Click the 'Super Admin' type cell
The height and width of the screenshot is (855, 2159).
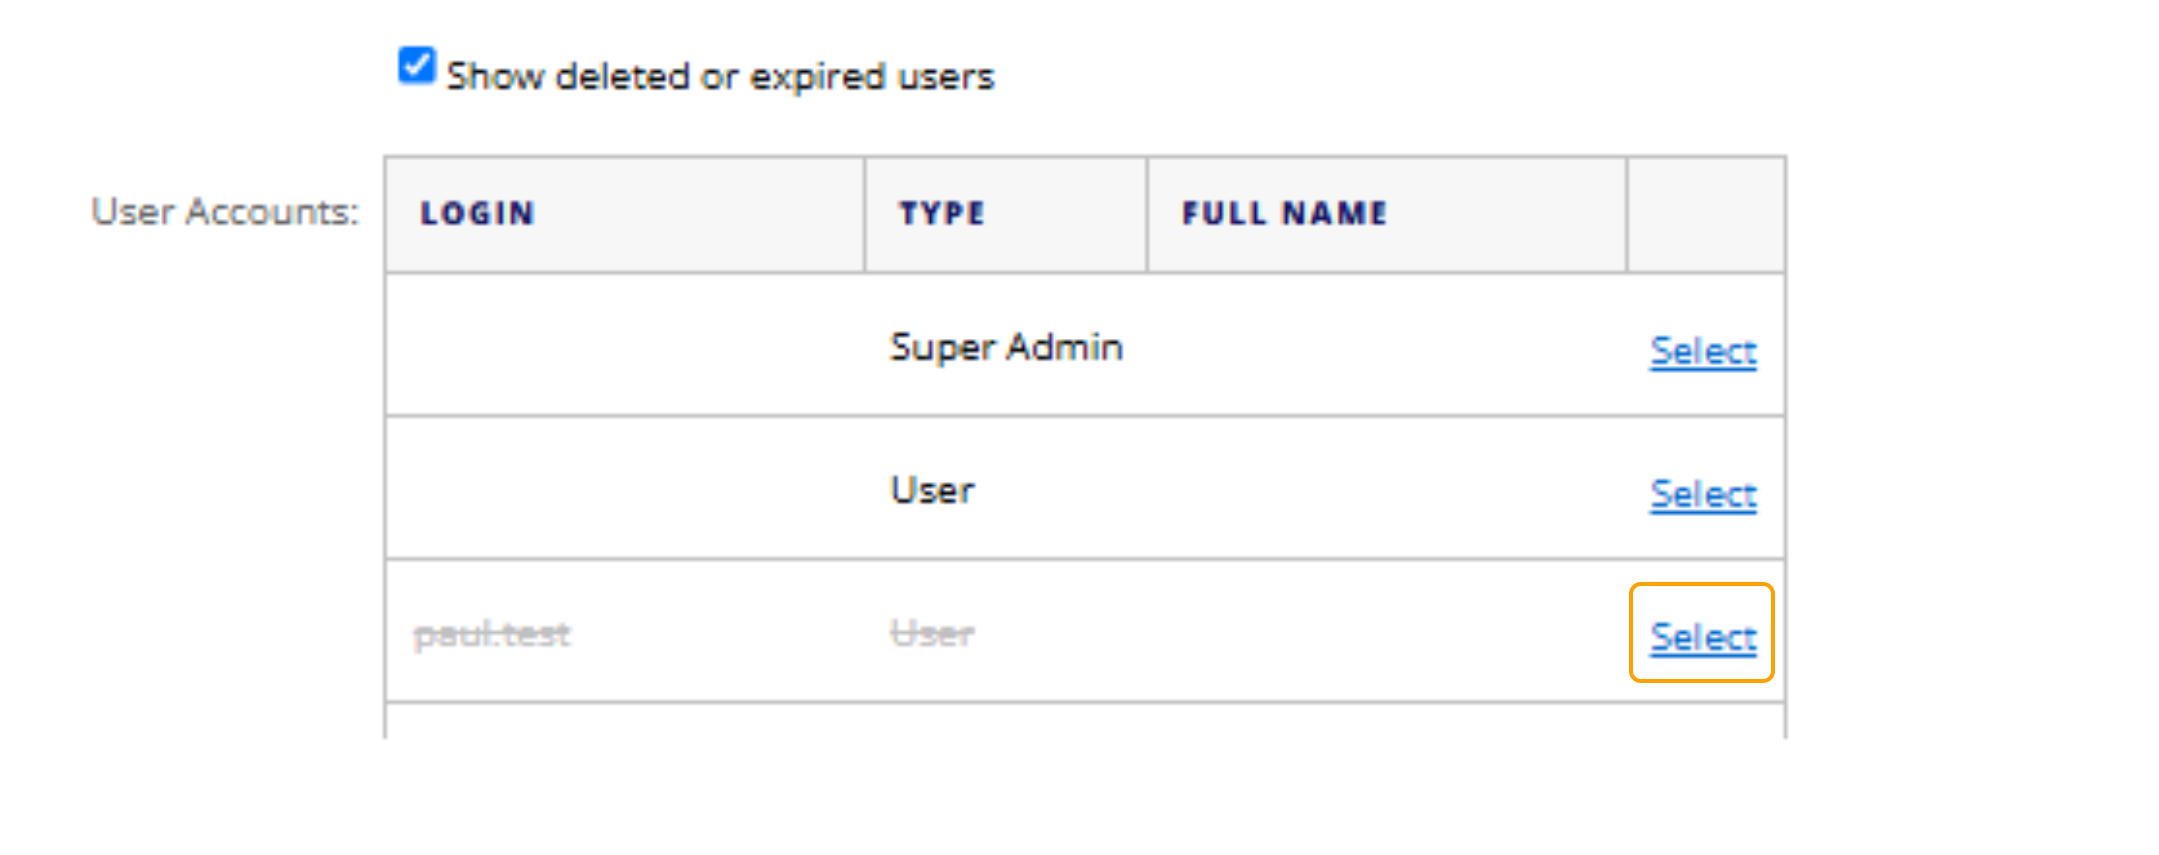point(1006,347)
